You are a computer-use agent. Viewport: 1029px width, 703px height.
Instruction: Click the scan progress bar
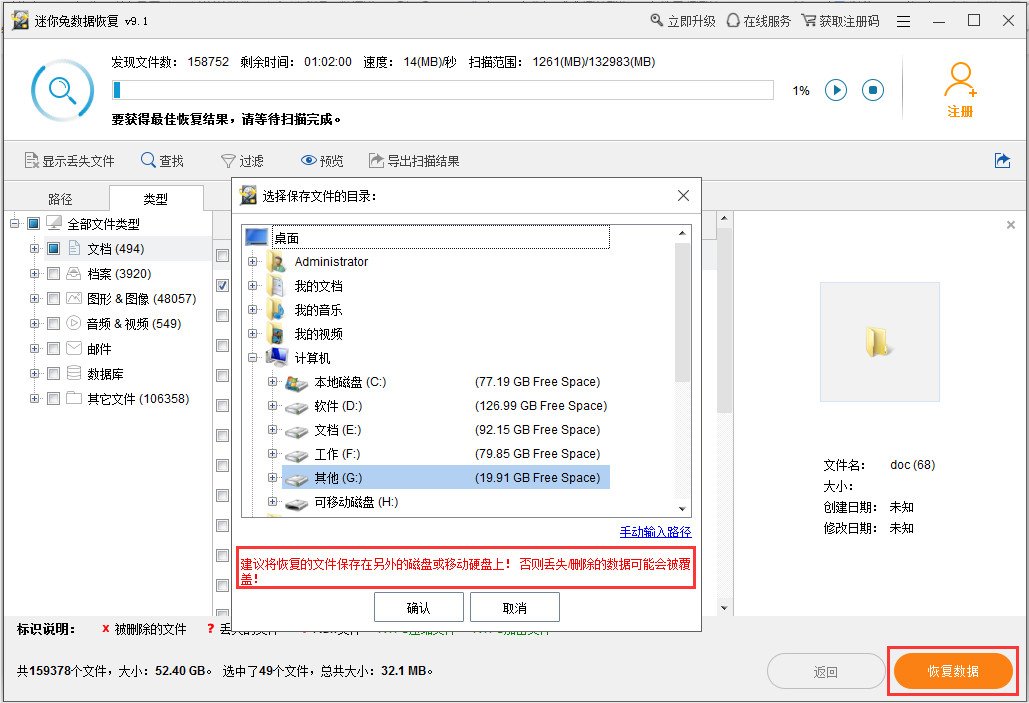442,90
